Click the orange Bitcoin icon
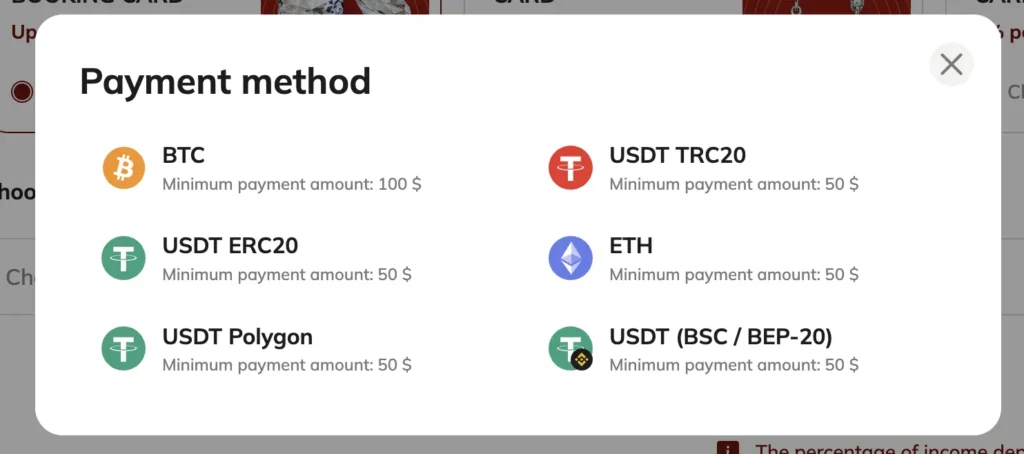 click(124, 168)
